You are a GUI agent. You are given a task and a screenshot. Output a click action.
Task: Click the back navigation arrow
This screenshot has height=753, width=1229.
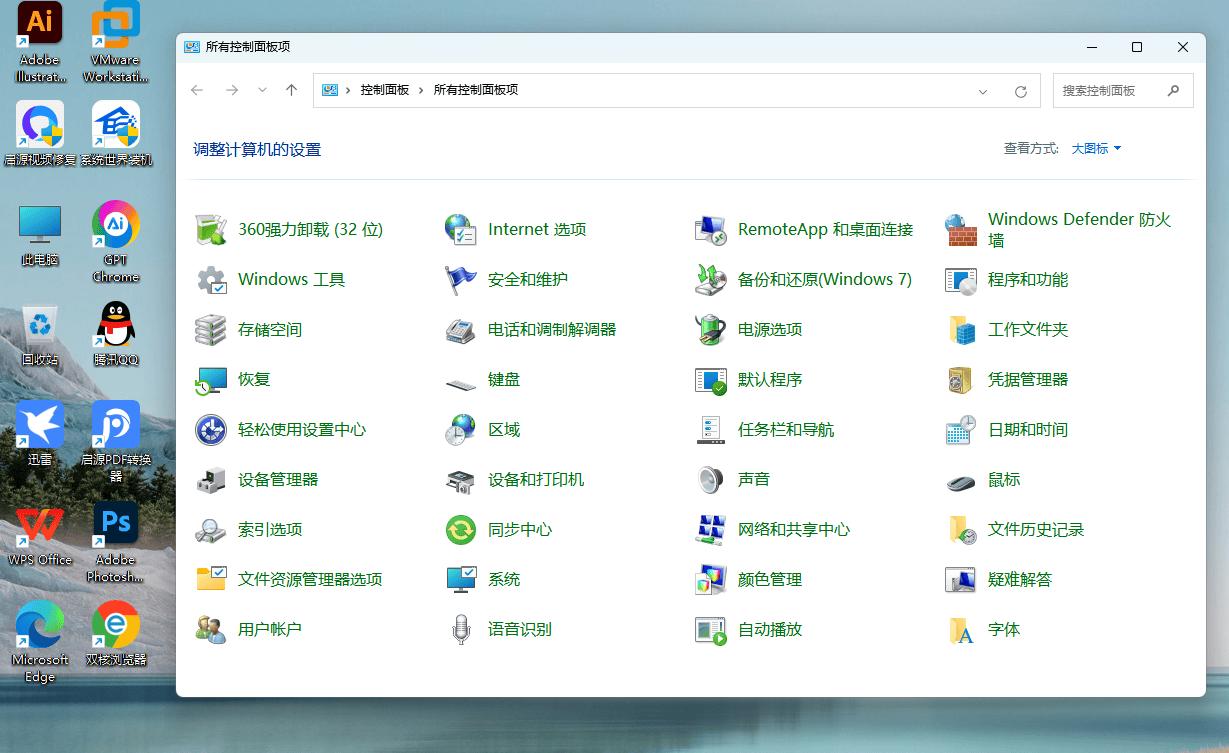pyautogui.click(x=197, y=90)
